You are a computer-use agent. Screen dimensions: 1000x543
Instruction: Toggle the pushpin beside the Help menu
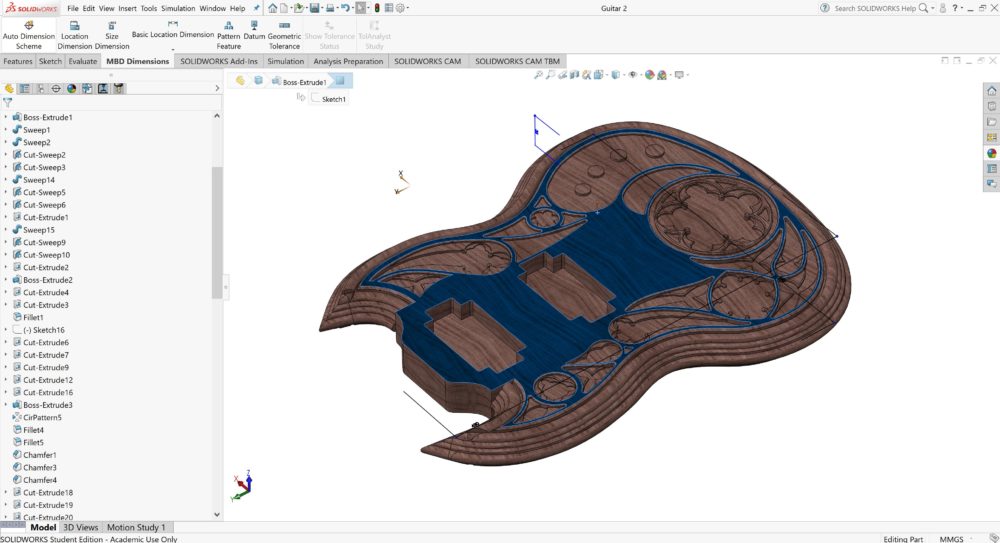click(x=255, y=8)
